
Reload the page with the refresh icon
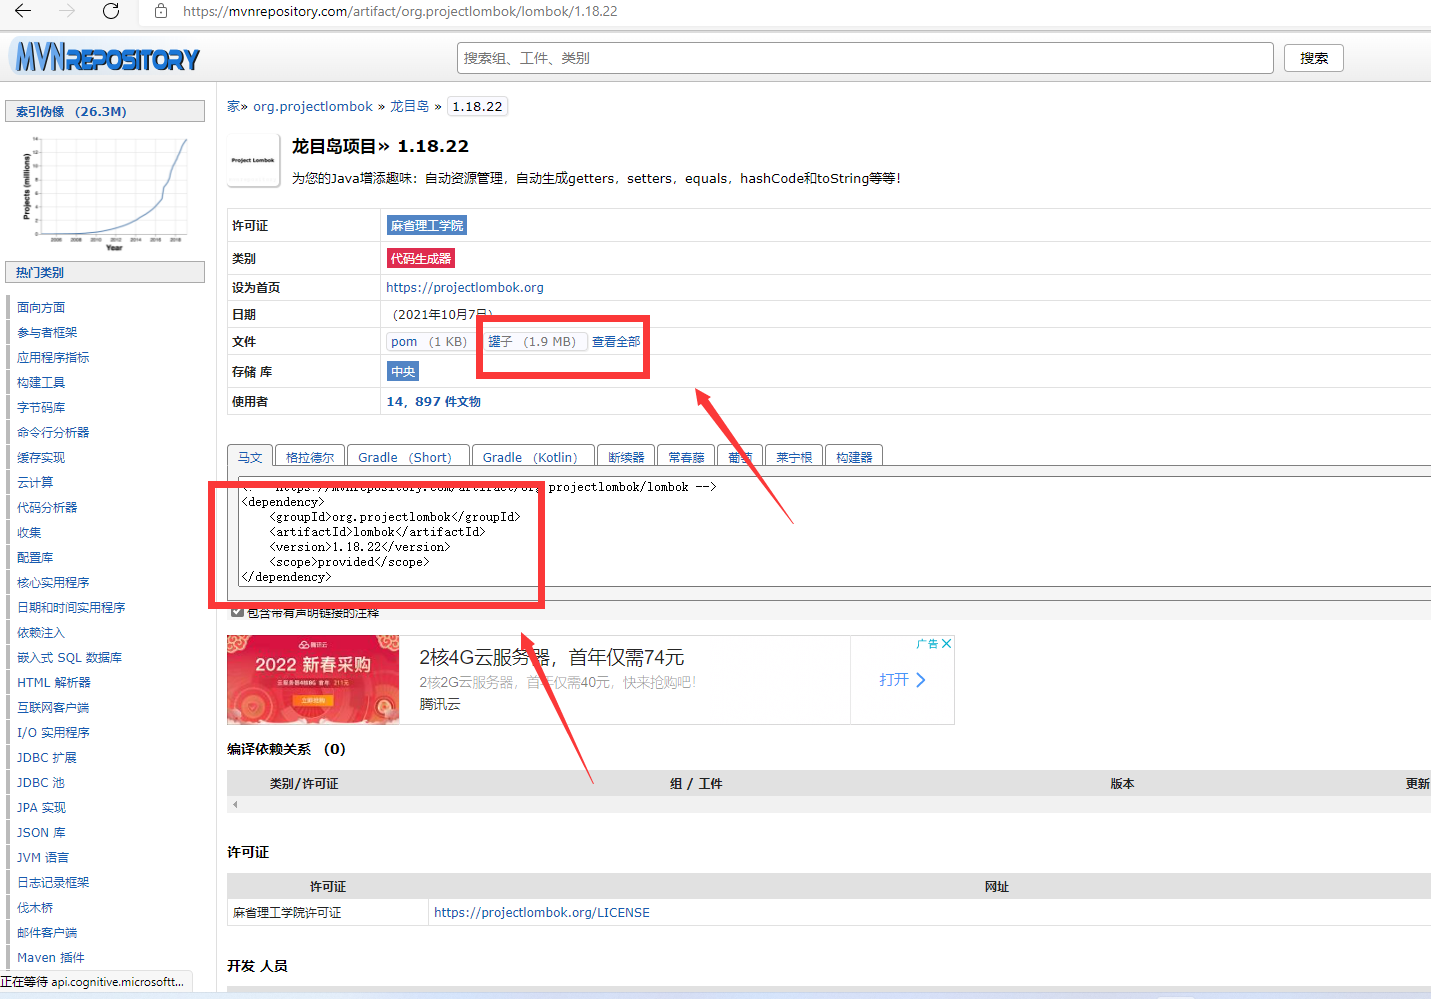point(111,11)
